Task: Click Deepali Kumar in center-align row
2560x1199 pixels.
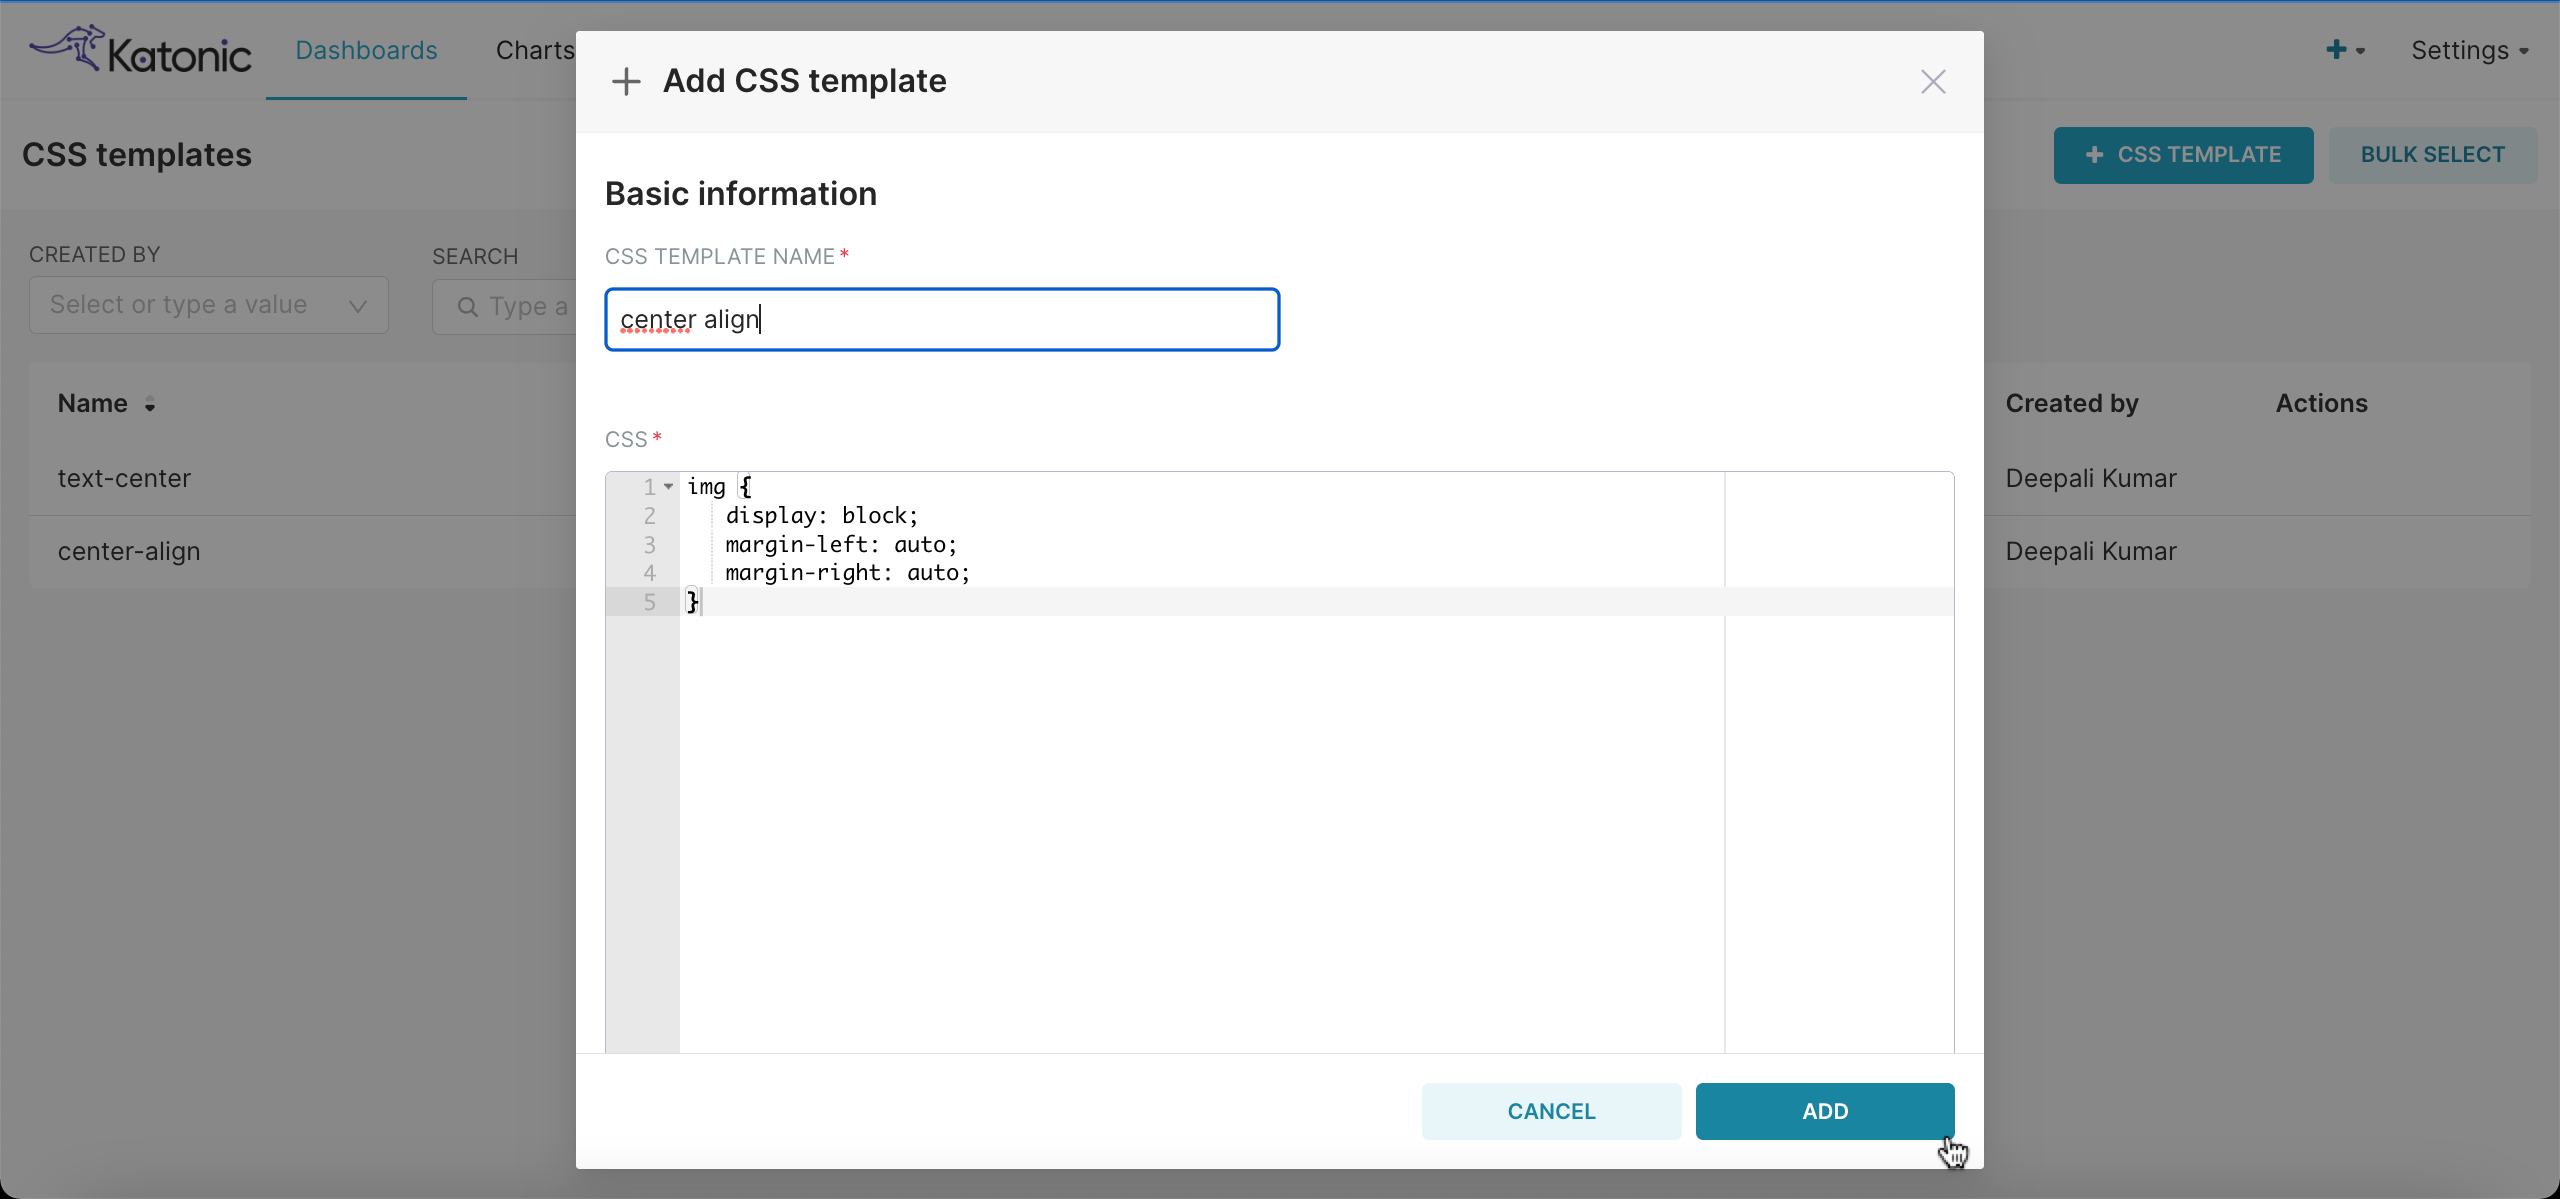Action: (2090, 551)
